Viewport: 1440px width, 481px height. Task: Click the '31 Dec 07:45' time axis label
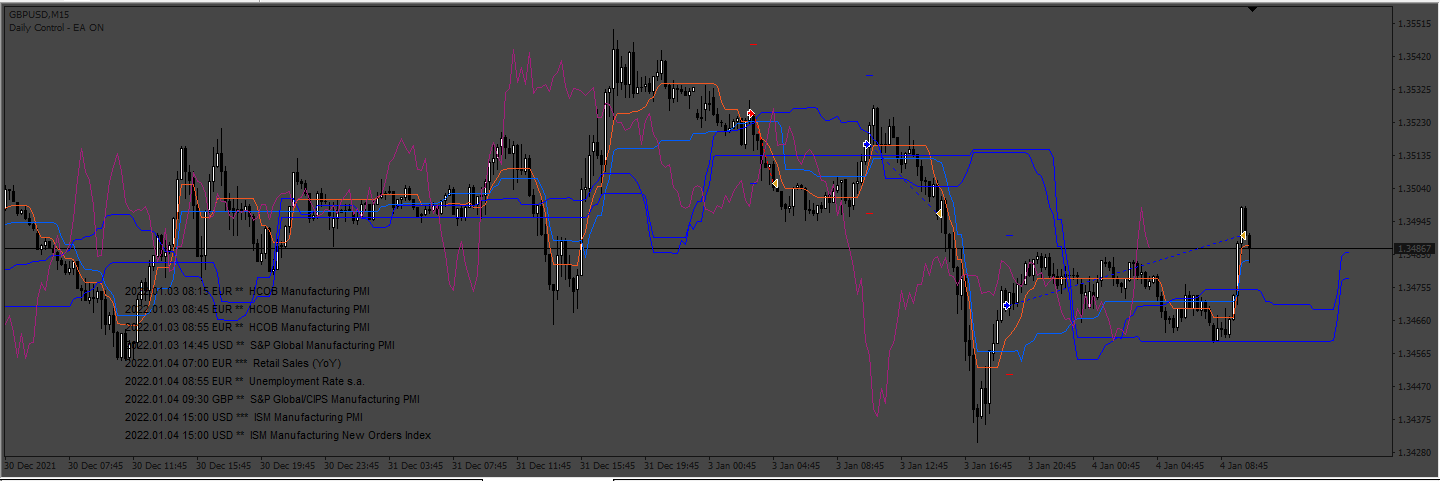pyautogui.click(x=480, y=465)
